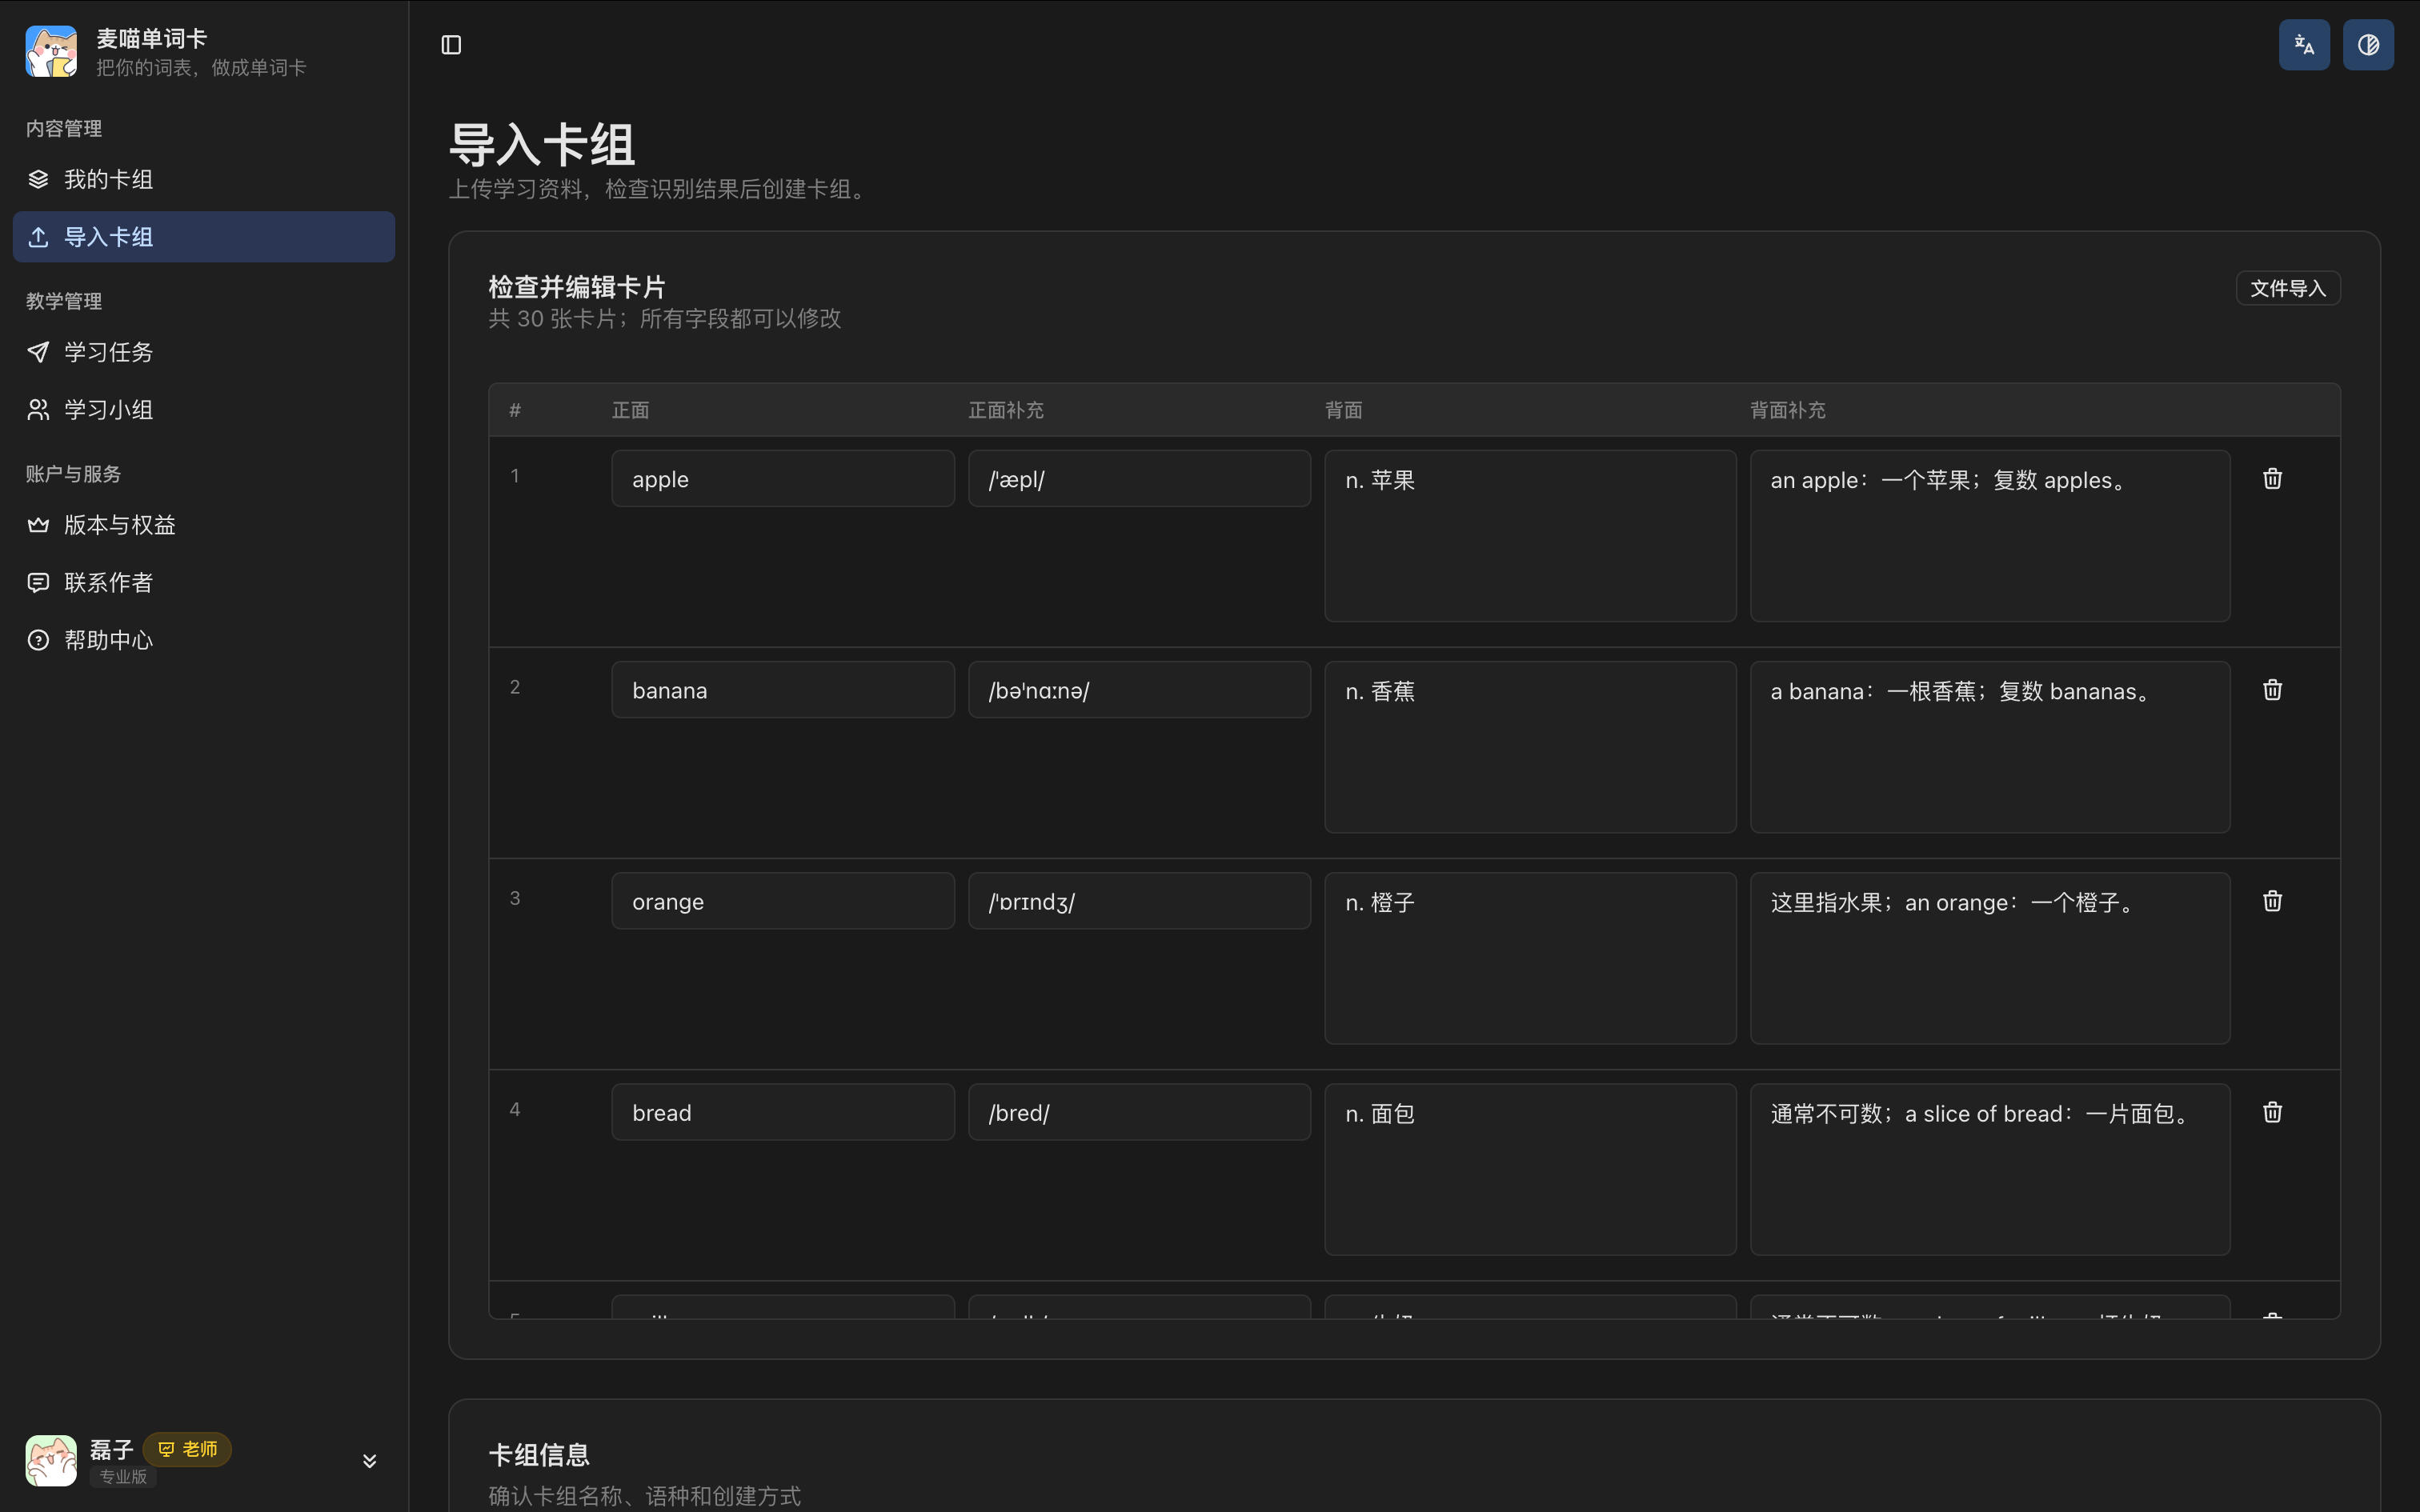Click the 磊子 user avatar
This screenshot has height=1512, width=2420.
[x=51, y=1460]
